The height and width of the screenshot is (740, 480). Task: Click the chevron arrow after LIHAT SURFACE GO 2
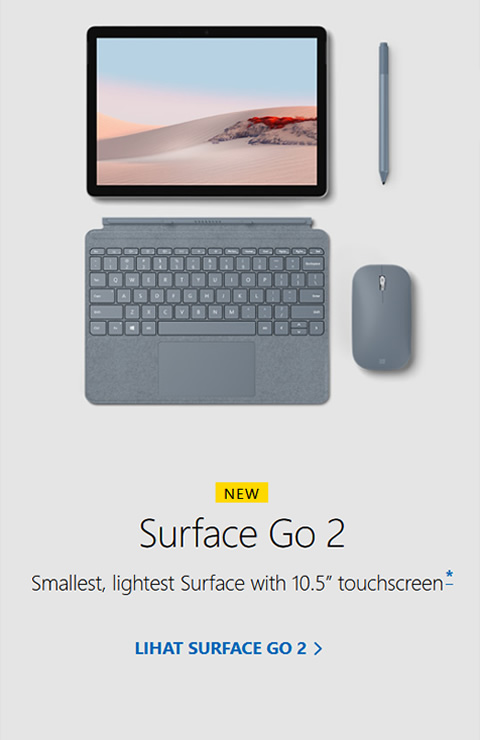[318, 648]
